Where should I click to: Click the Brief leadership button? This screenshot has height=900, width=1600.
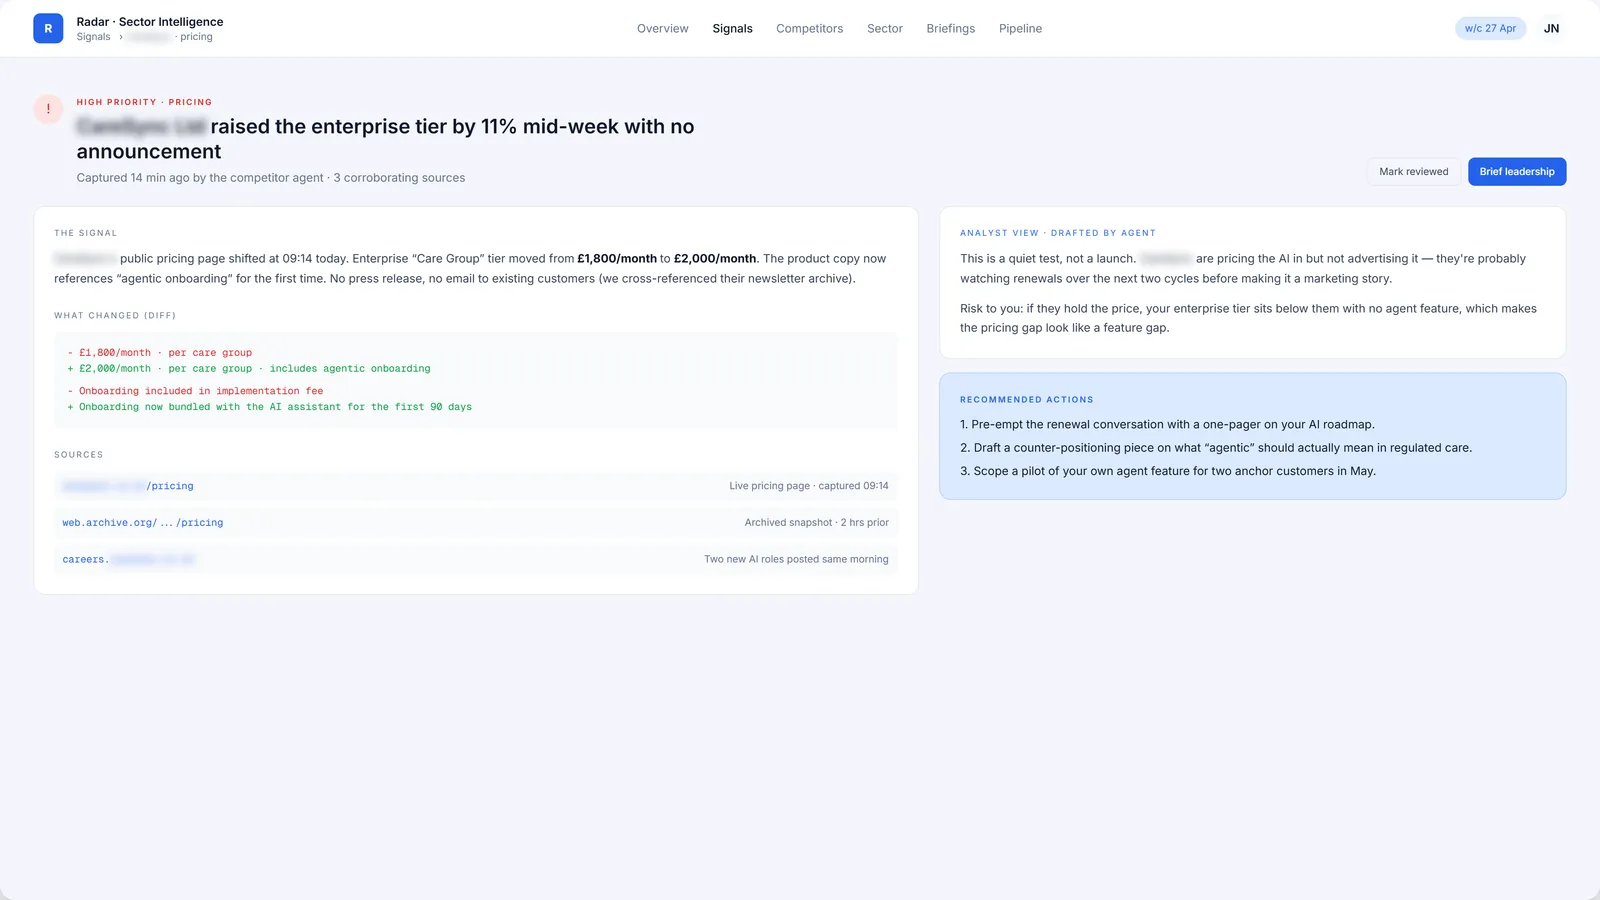(1517, 172)
